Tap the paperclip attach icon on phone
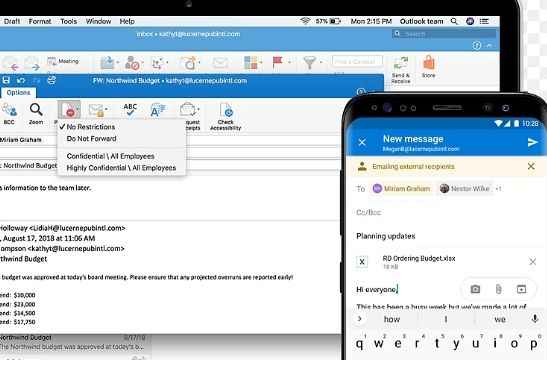 (499, 289)
